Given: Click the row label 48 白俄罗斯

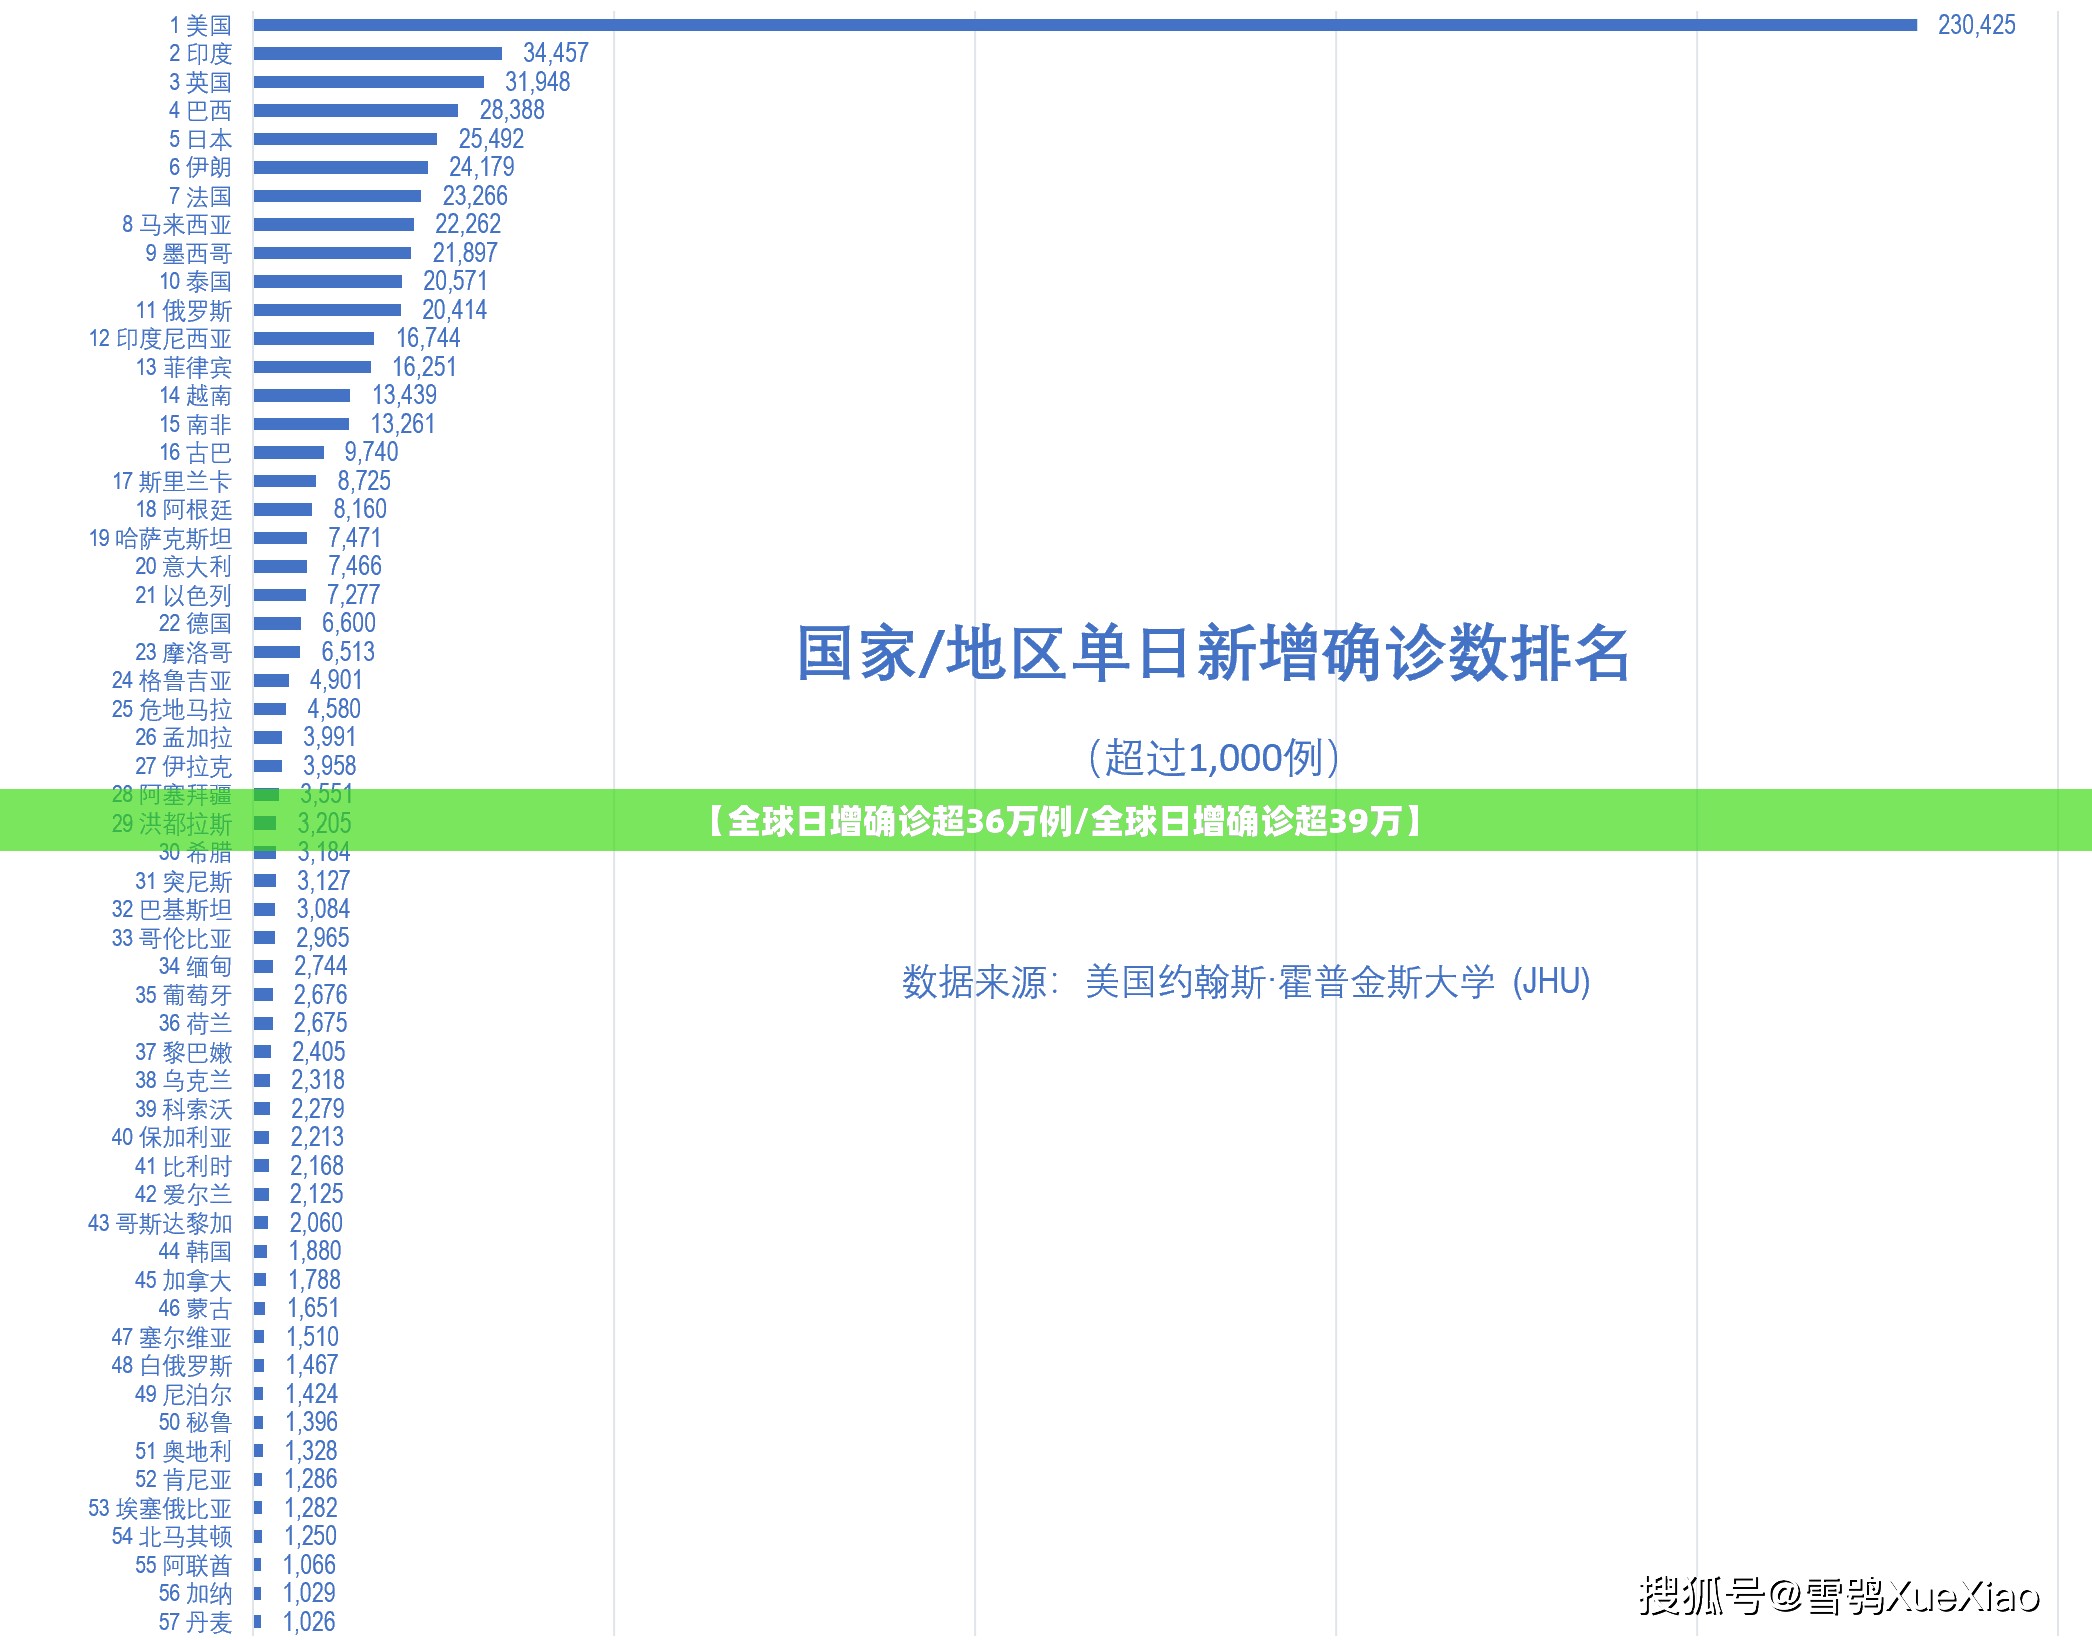Looking at the screenshot, I should [172, 1365].
